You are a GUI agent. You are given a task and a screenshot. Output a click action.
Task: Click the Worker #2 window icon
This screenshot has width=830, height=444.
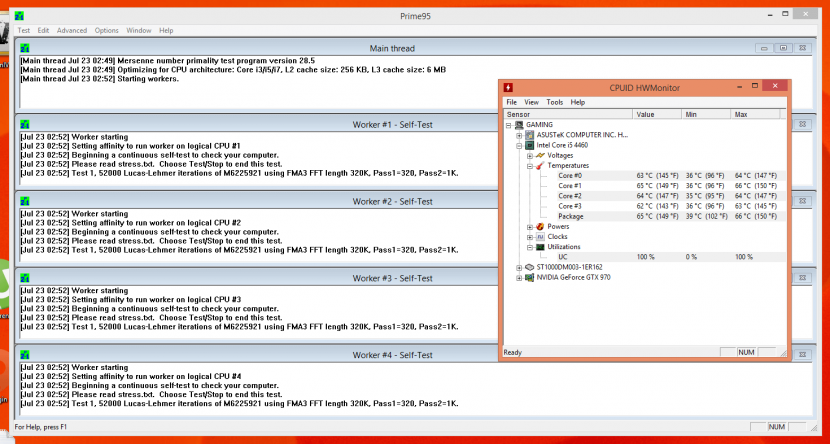pyautogui.click(x=24, y=202)
